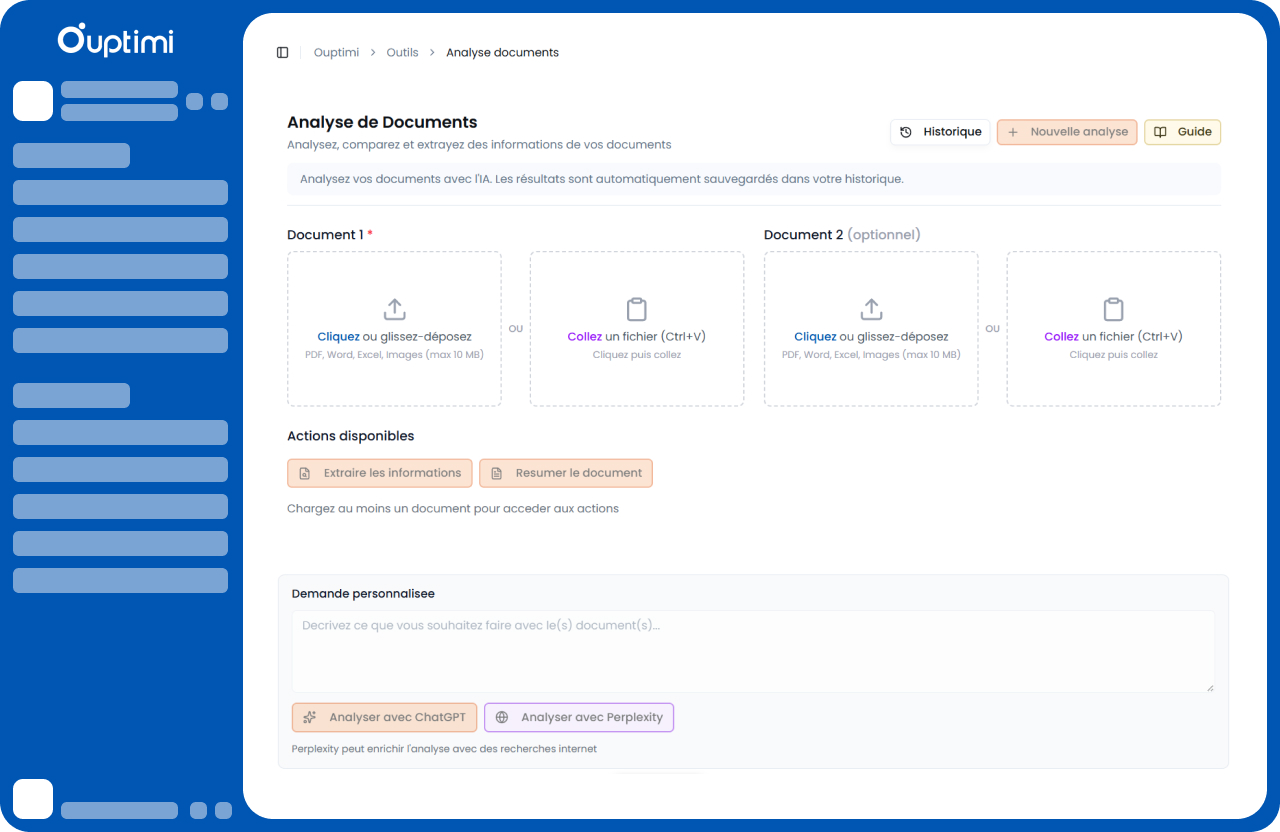Image resolution: width=1280 pixels, height=832 pixels.
Task: Click the sidebar collapse icon near breadcrumb
Action: 282,52
